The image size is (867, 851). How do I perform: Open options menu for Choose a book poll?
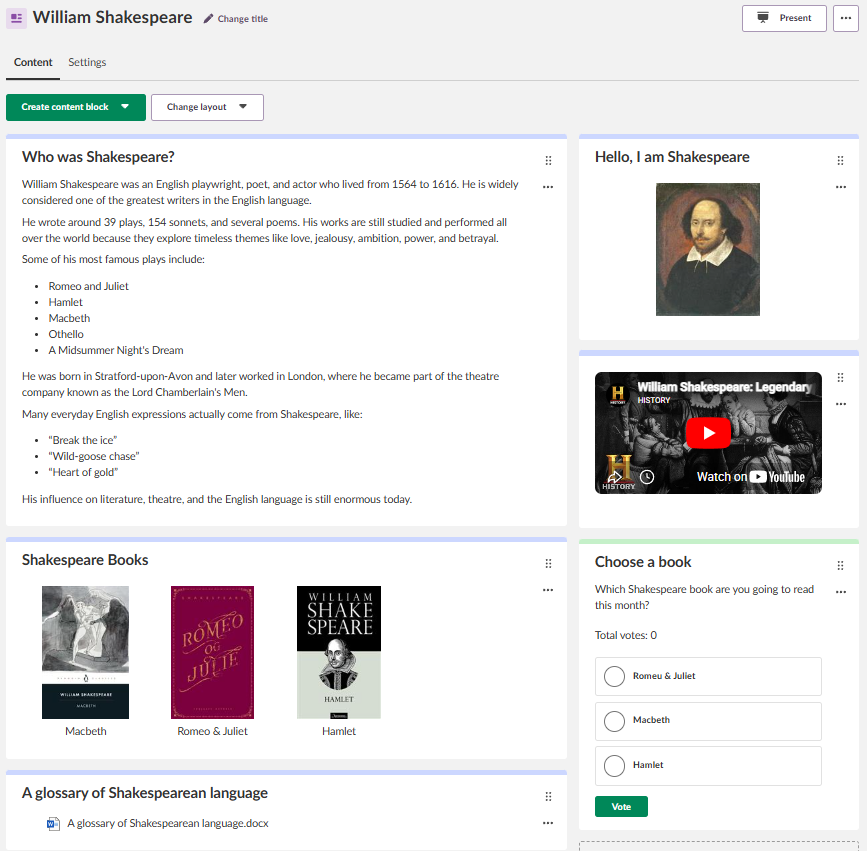point(840,592)
